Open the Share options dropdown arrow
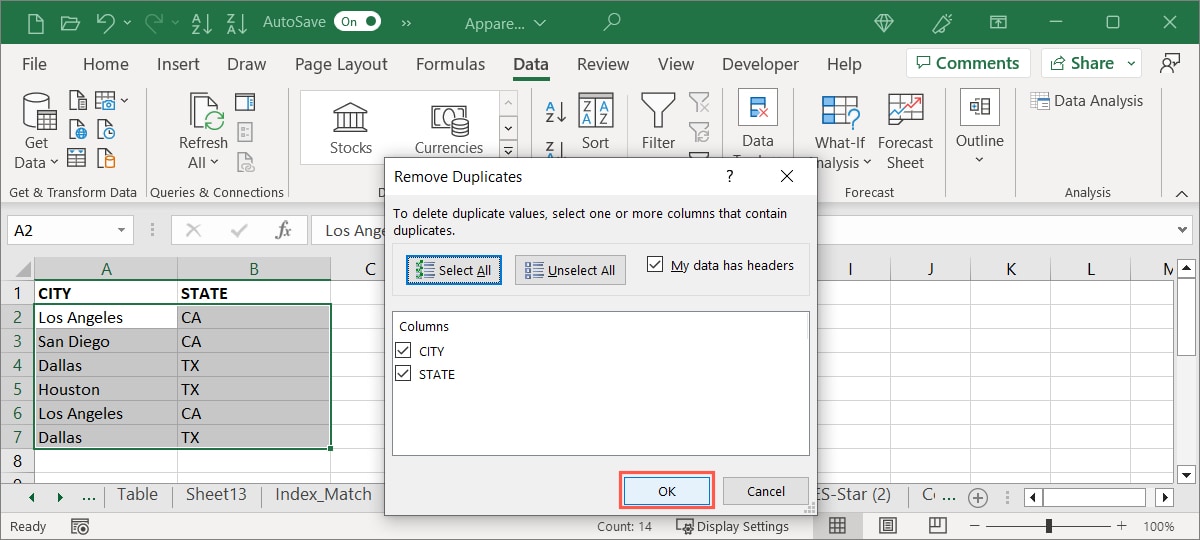The height and width of the screenshot is (540, 1200). [1131, 63]
